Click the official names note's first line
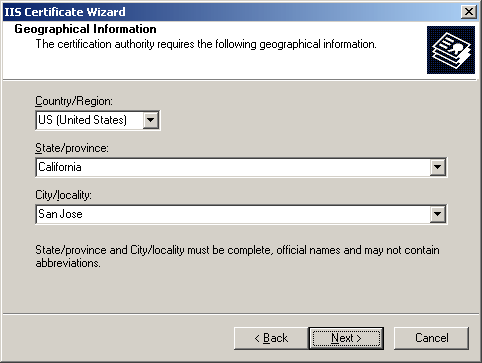The width and height of the screenshot is (482, 363). (237, 250)
